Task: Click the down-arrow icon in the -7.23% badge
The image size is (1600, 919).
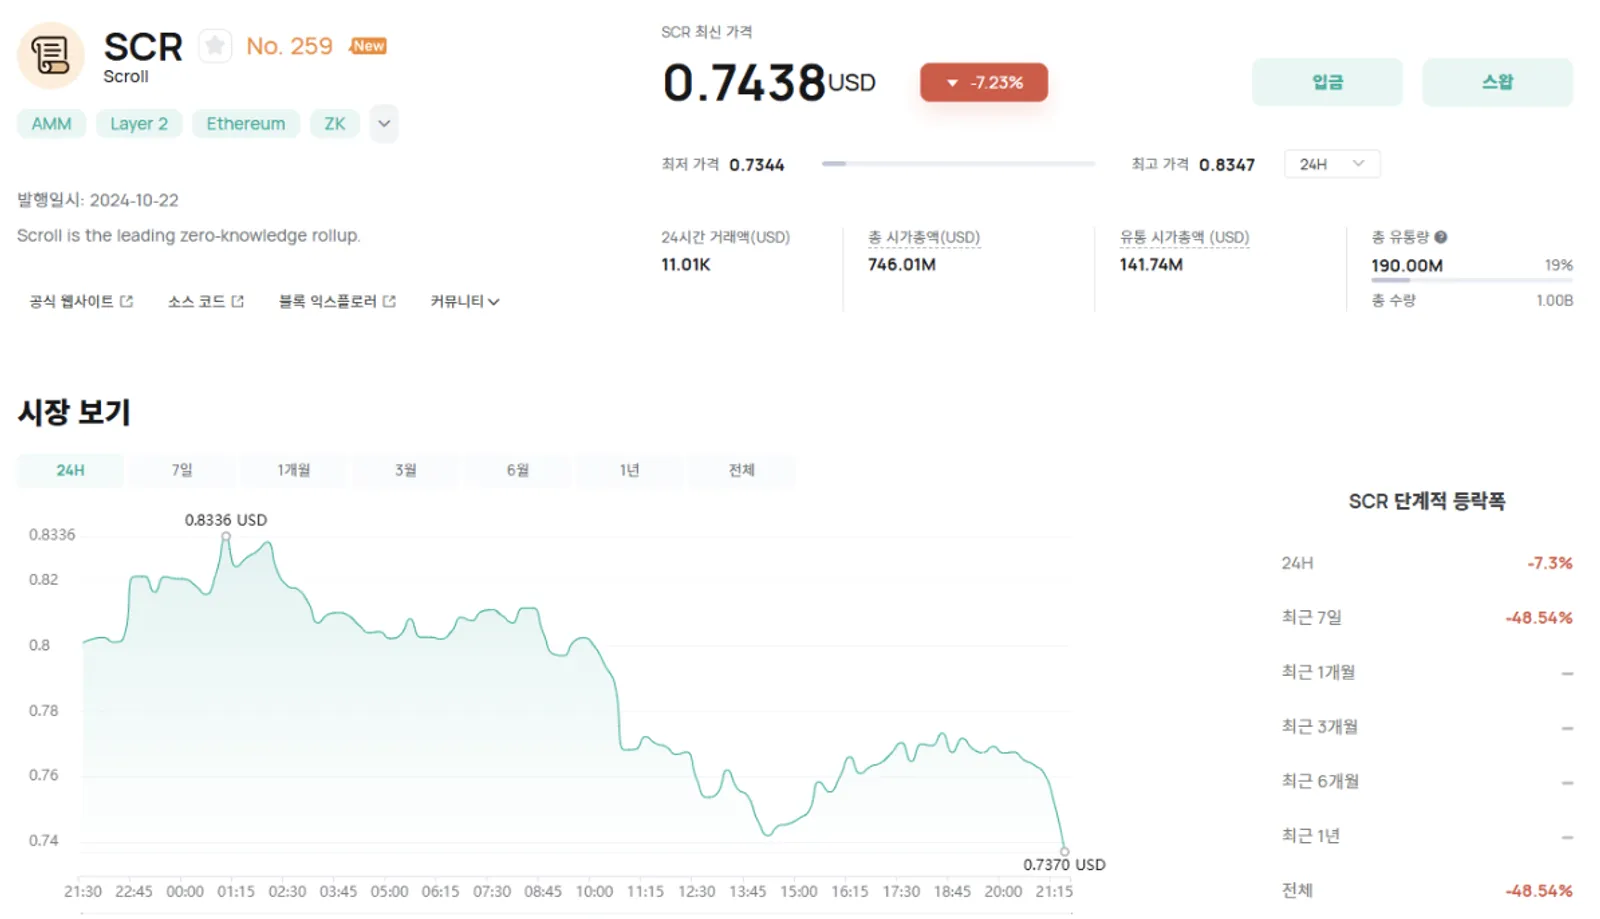Action: click(952, 83)
